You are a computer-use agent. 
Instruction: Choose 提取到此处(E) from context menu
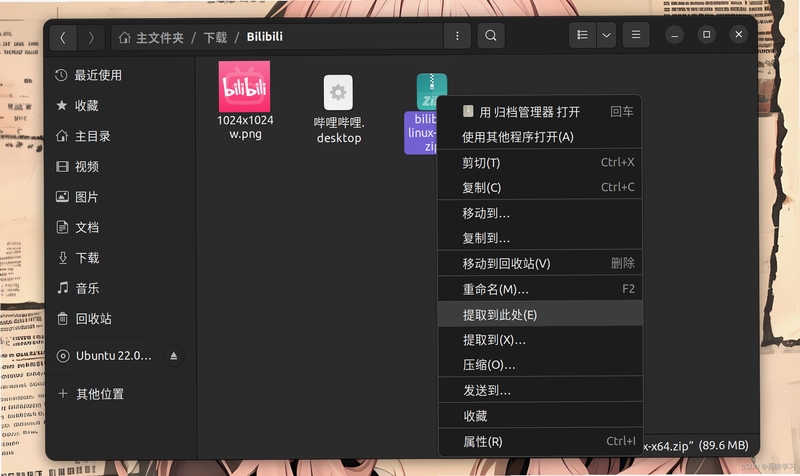point(540,315)
